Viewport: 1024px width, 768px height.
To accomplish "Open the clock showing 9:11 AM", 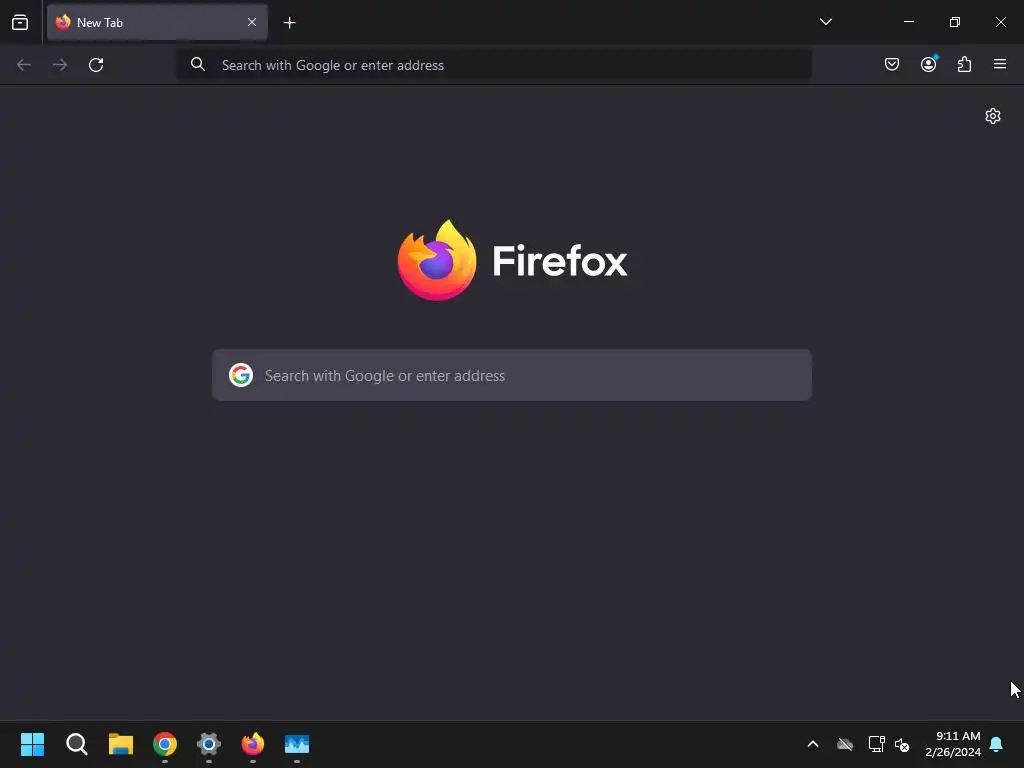I will coord(953,744).
